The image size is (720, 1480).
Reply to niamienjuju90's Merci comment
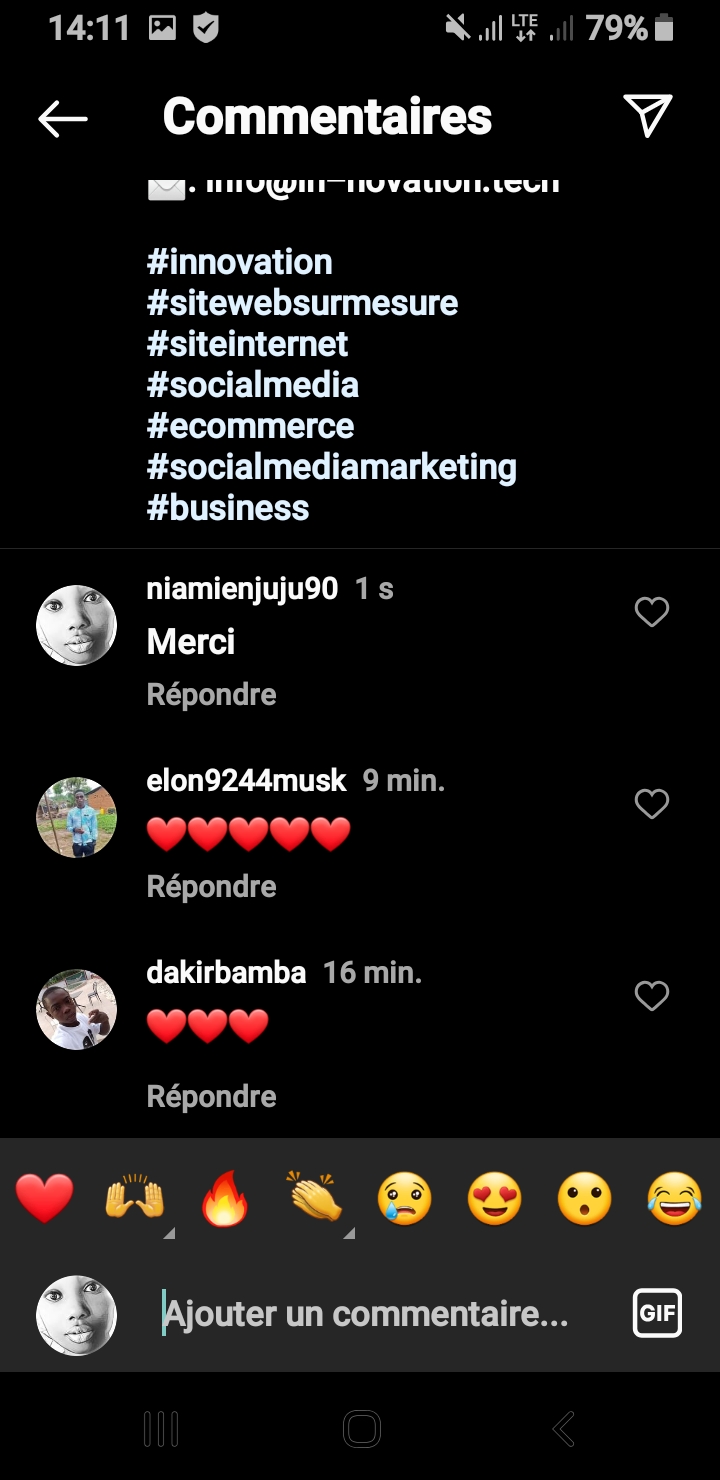211,695
